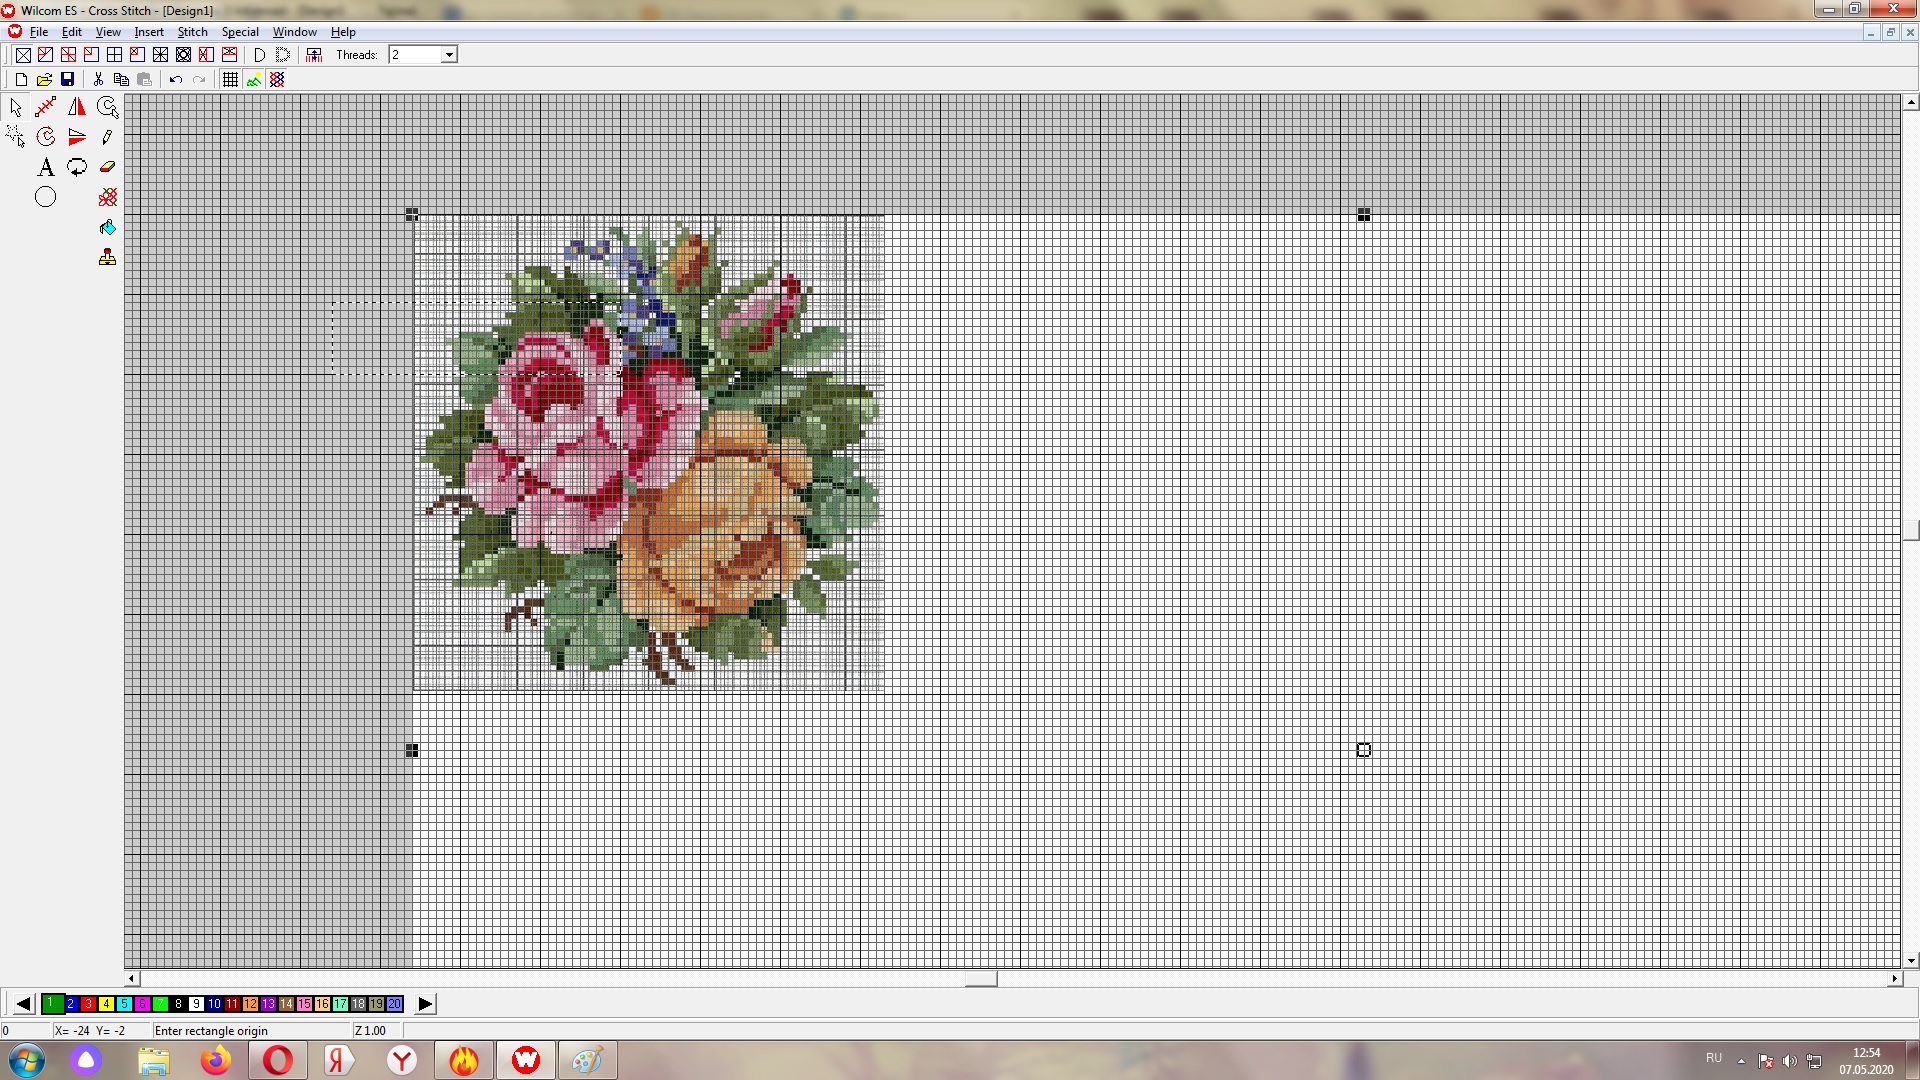Open the Special menu
1920x1080 pixels.
tap(240, 32)
